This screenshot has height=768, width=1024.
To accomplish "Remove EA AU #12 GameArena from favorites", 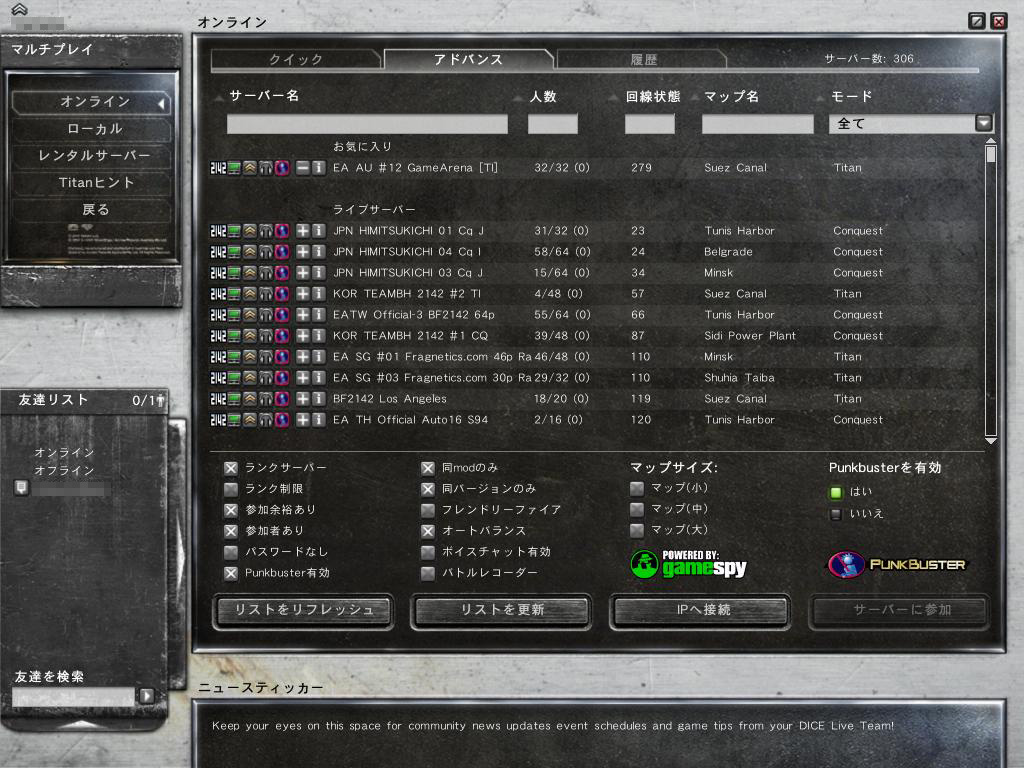I will click(x=302, y=168).
